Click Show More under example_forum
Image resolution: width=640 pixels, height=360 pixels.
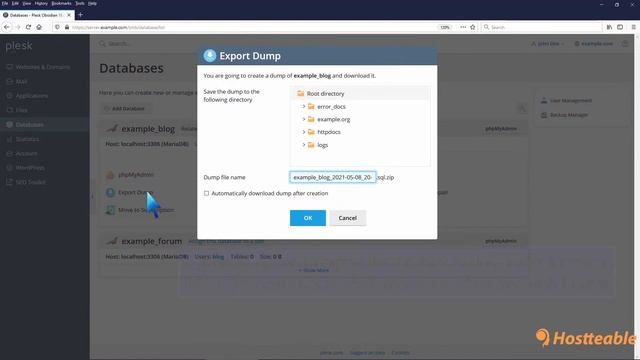pos(313,270)
